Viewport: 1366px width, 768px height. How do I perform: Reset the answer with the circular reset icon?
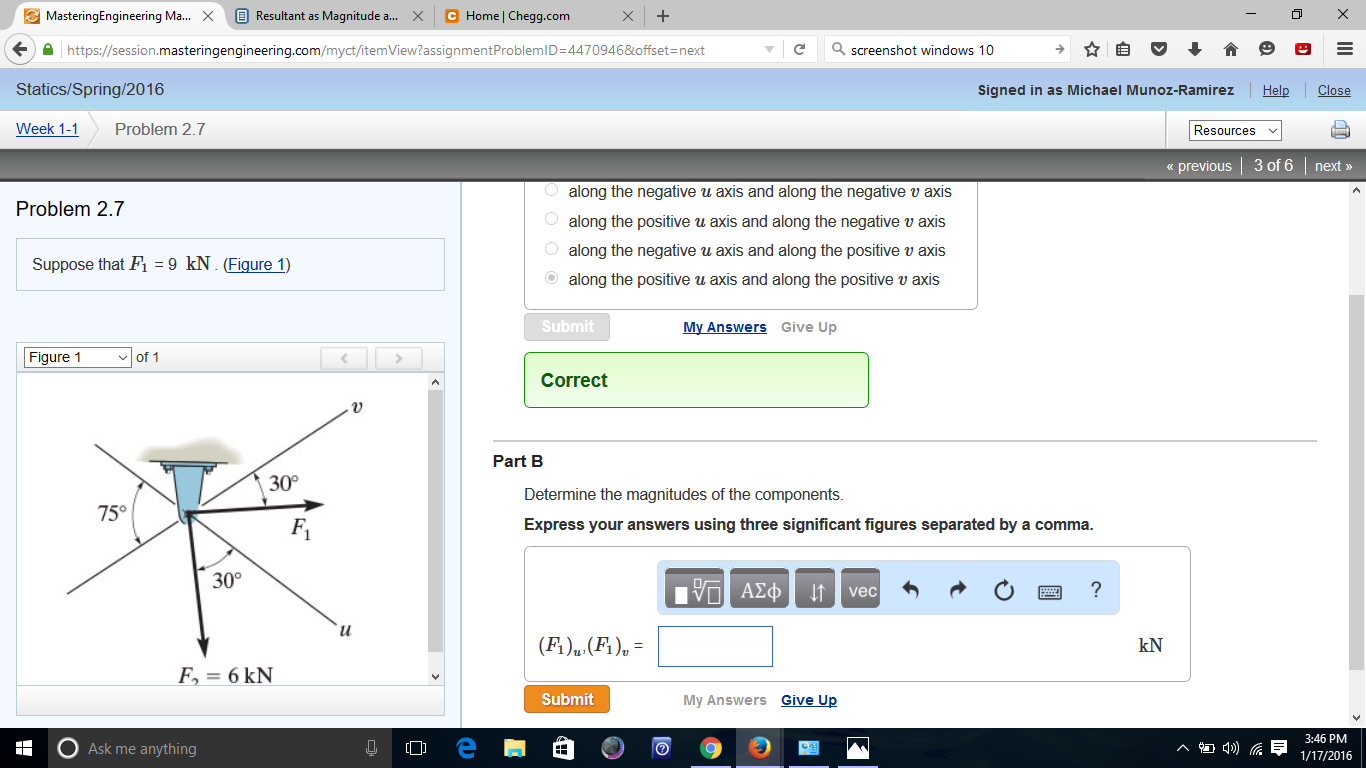1003,589
